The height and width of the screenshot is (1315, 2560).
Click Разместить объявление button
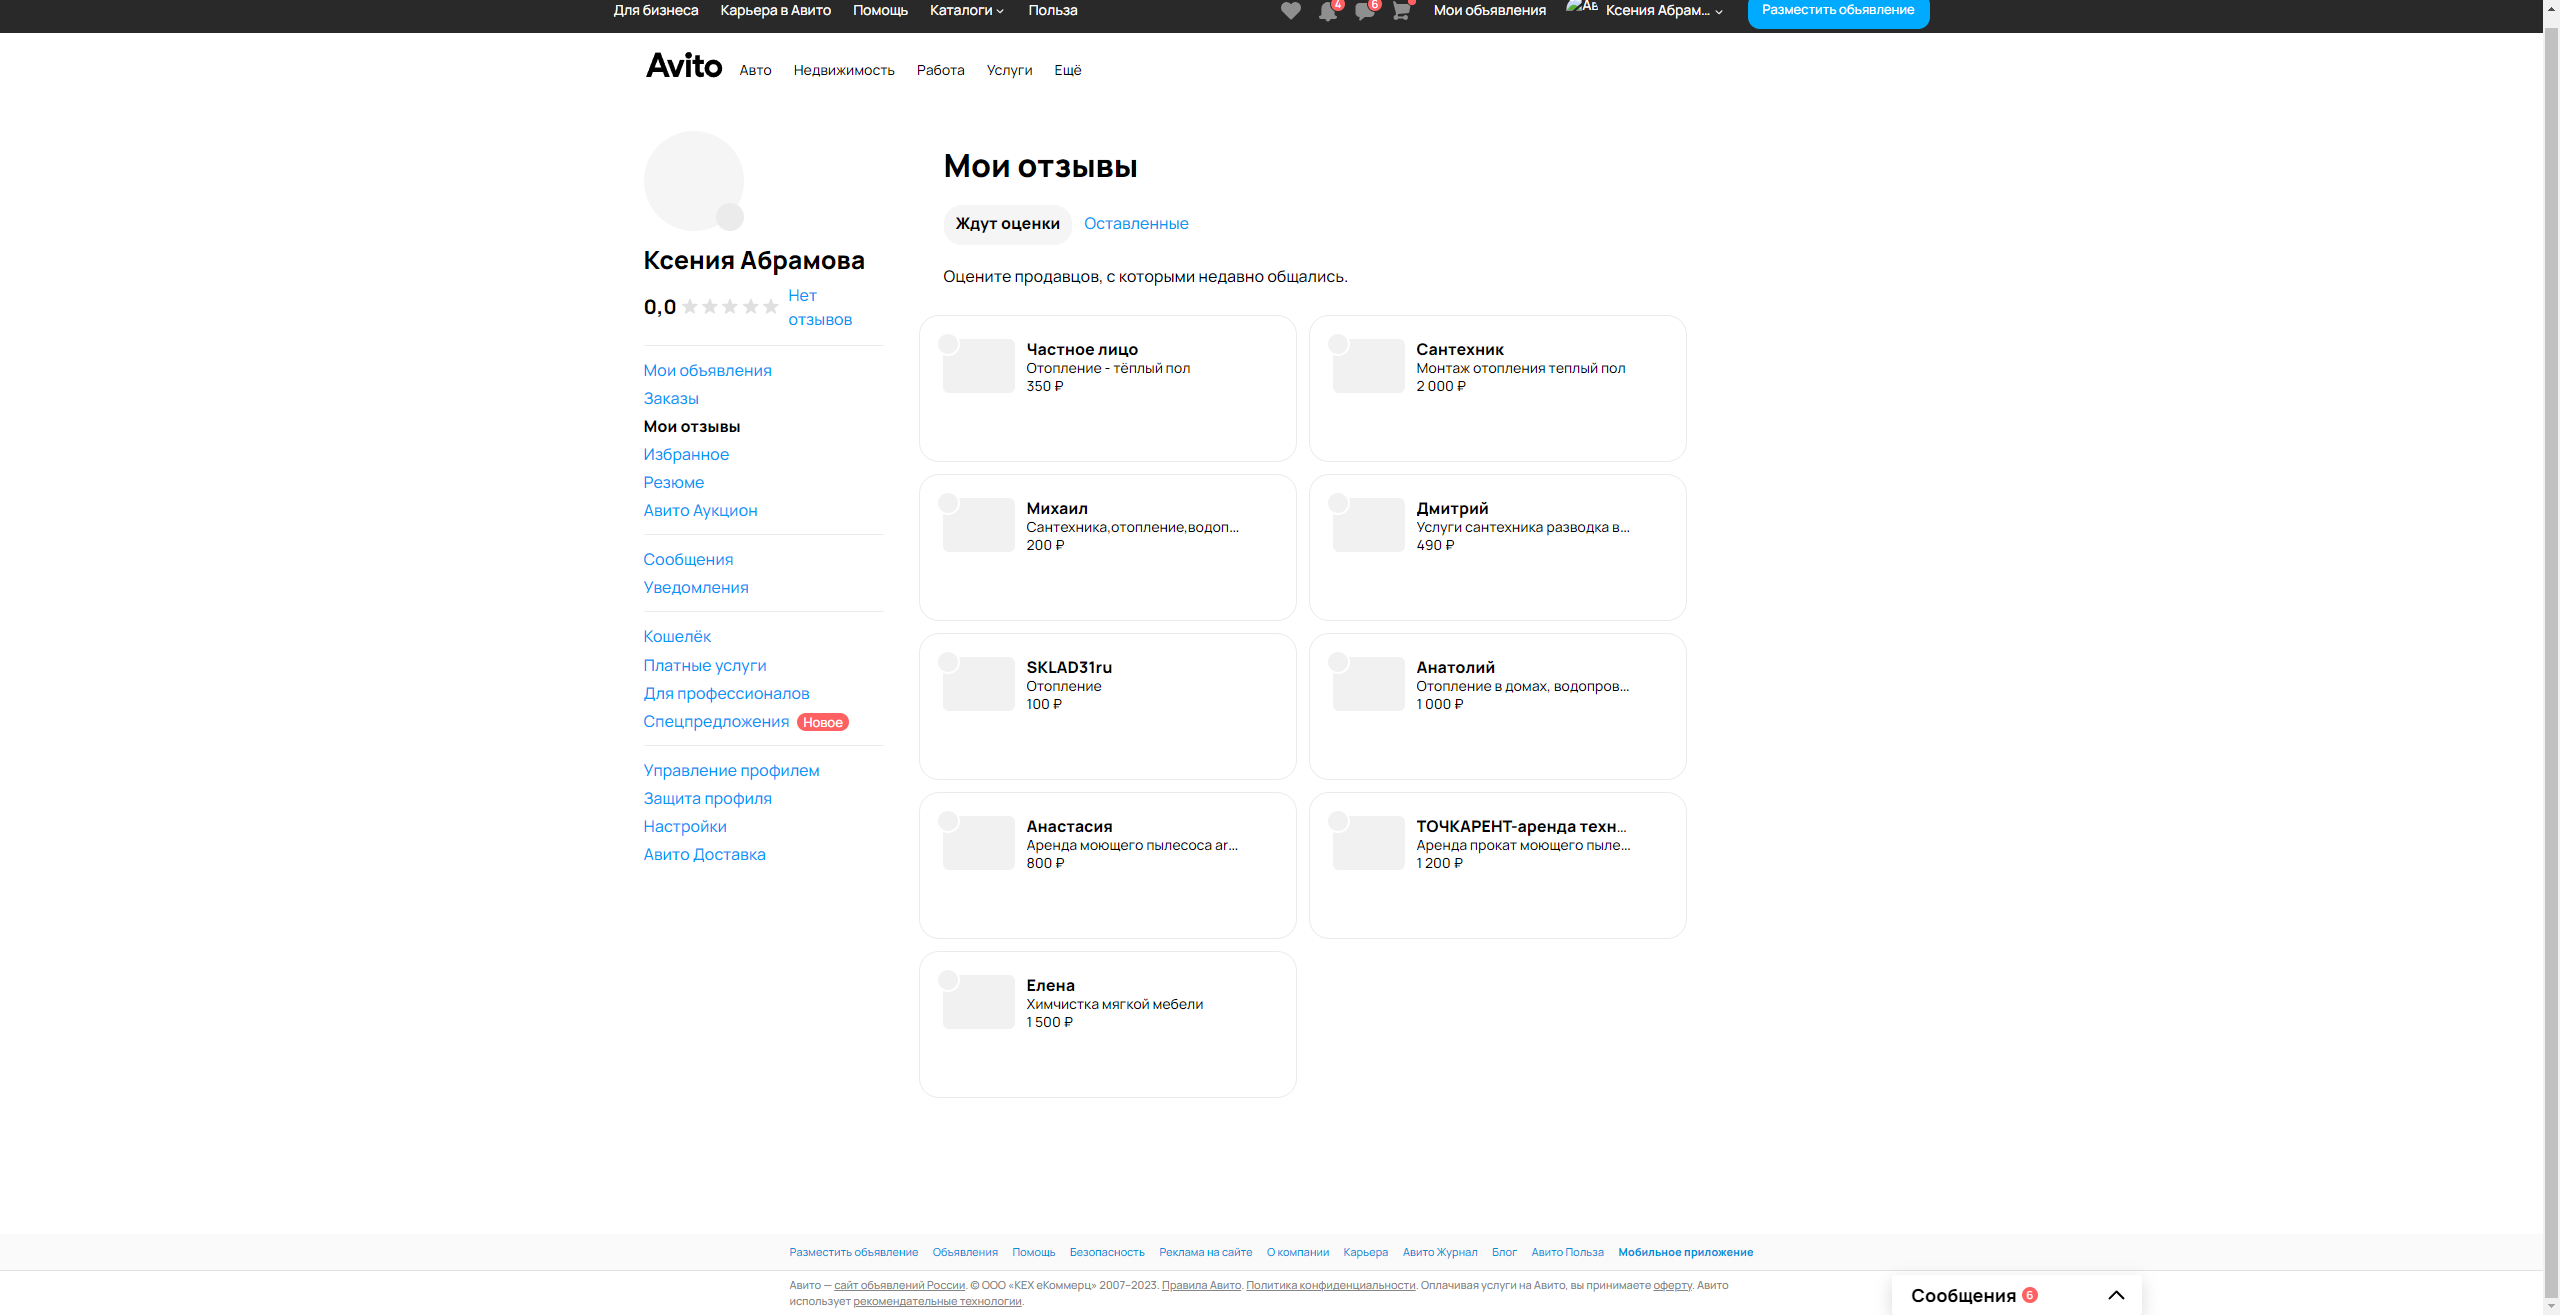tap(1837, 11)
